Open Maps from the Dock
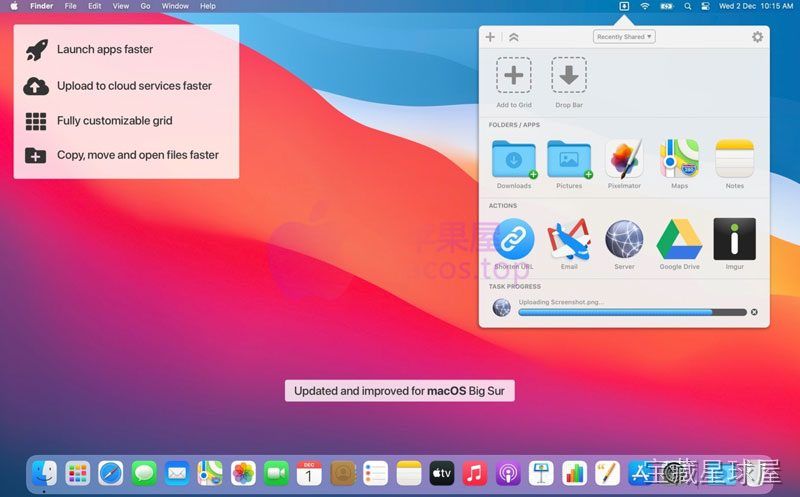This screenshot has width=800, height=497. 210,473
